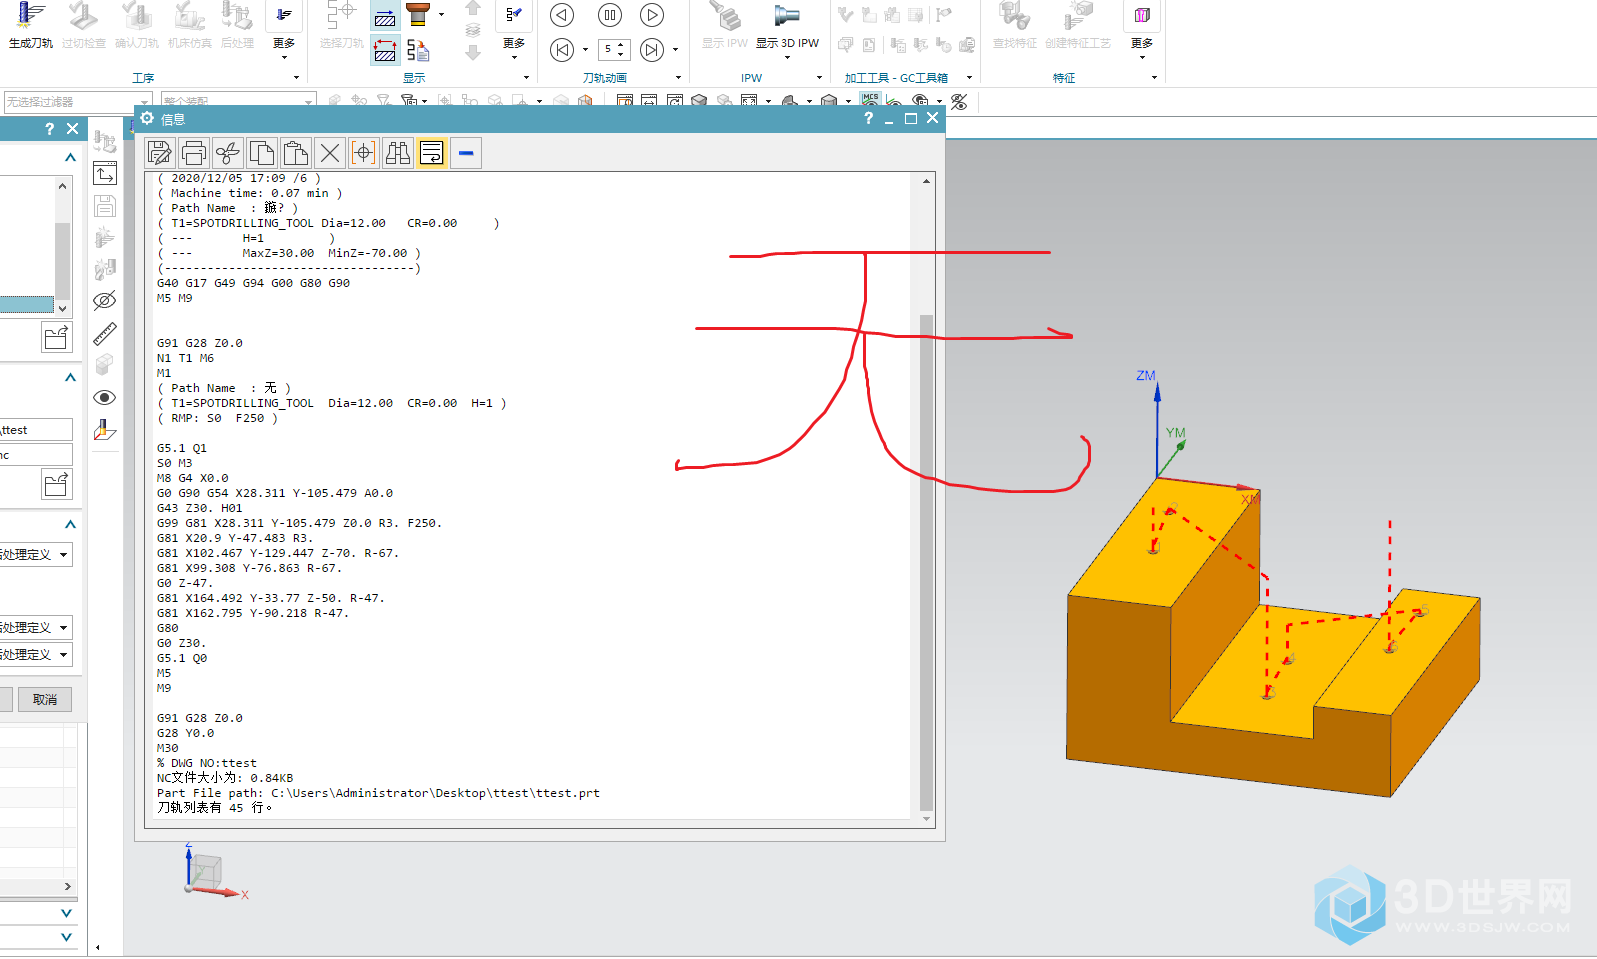1597x959 pixels.
Task: Open help in the left postprocess dialog
Action: pos(50,129)
